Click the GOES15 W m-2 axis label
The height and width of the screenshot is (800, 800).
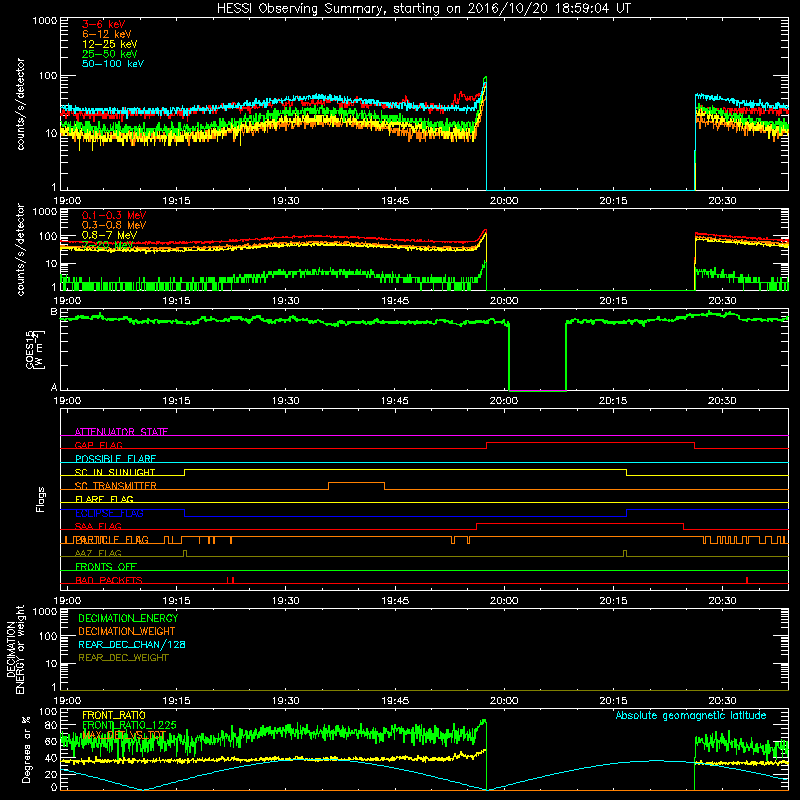(x=35, y=349)
